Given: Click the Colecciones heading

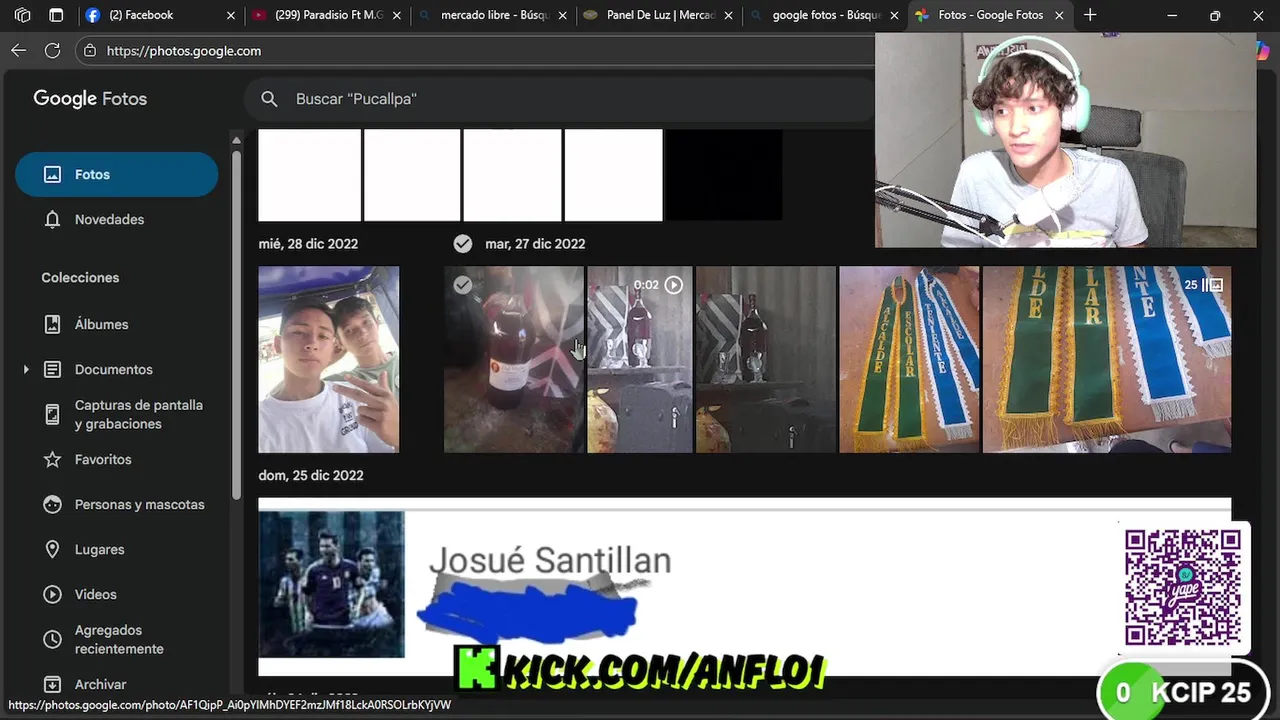Looking at the screenshot, I should coord(80,278).
